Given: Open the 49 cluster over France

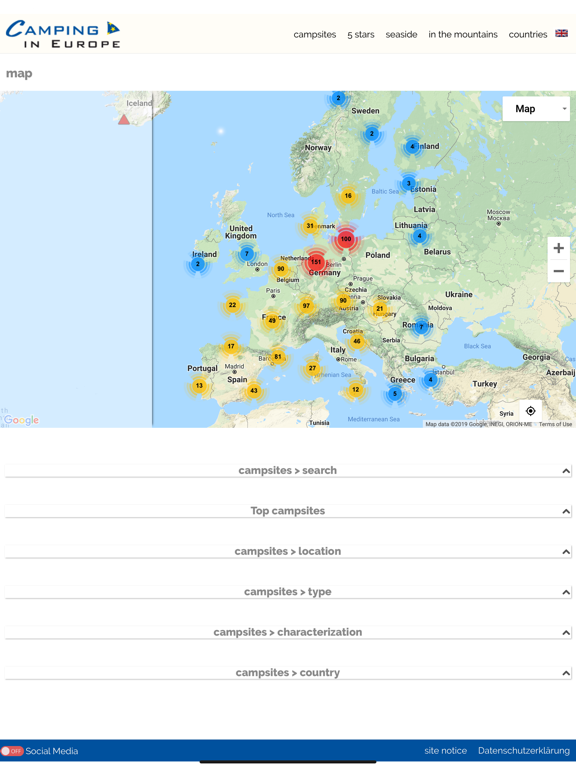Looking at the screenshot, I should click(x=272, y=320).
